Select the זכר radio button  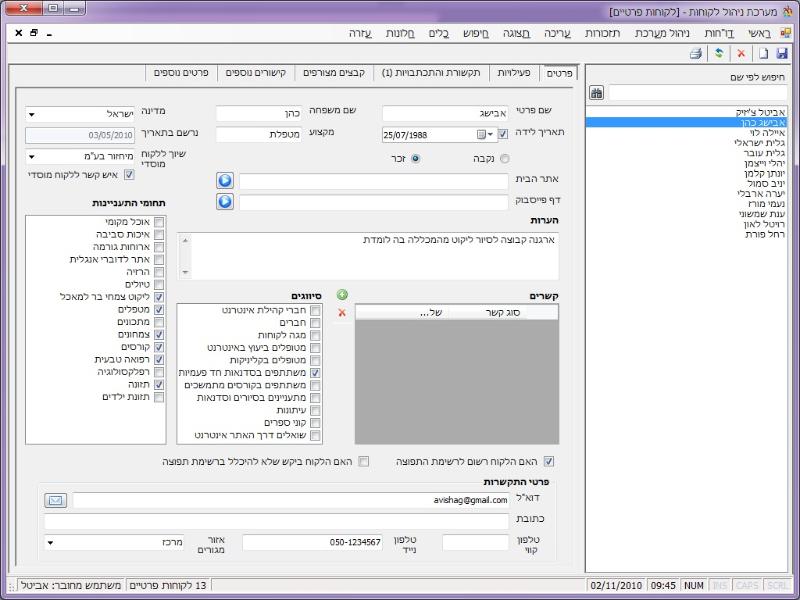[x=416, y=159]
